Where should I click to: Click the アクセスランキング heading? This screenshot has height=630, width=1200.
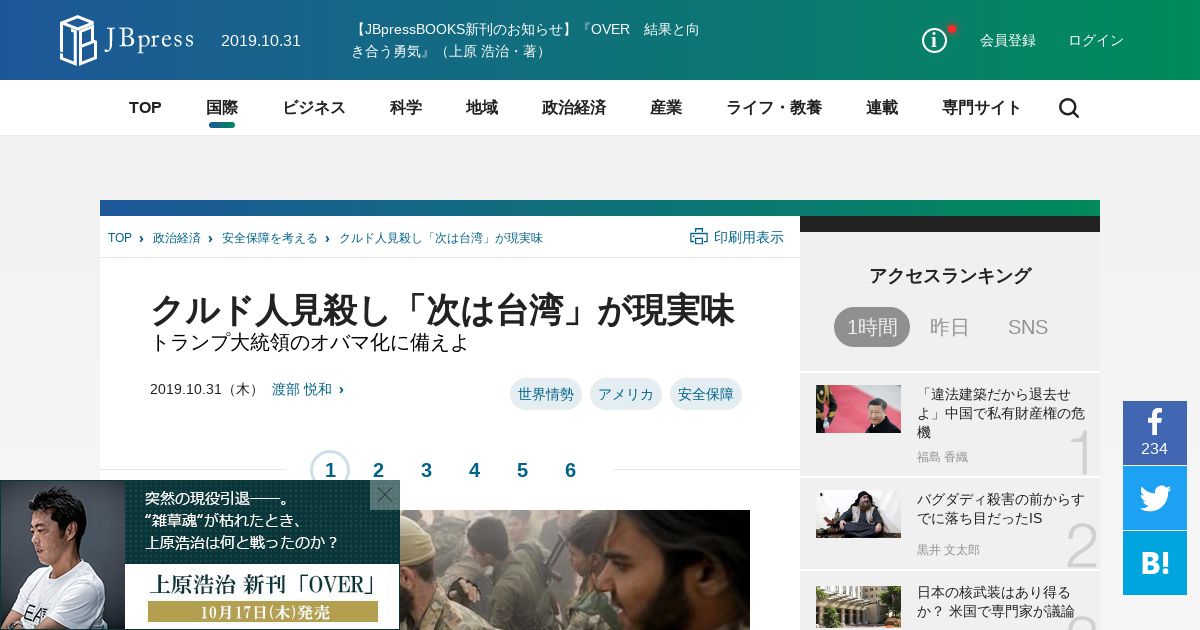point(950,276)
